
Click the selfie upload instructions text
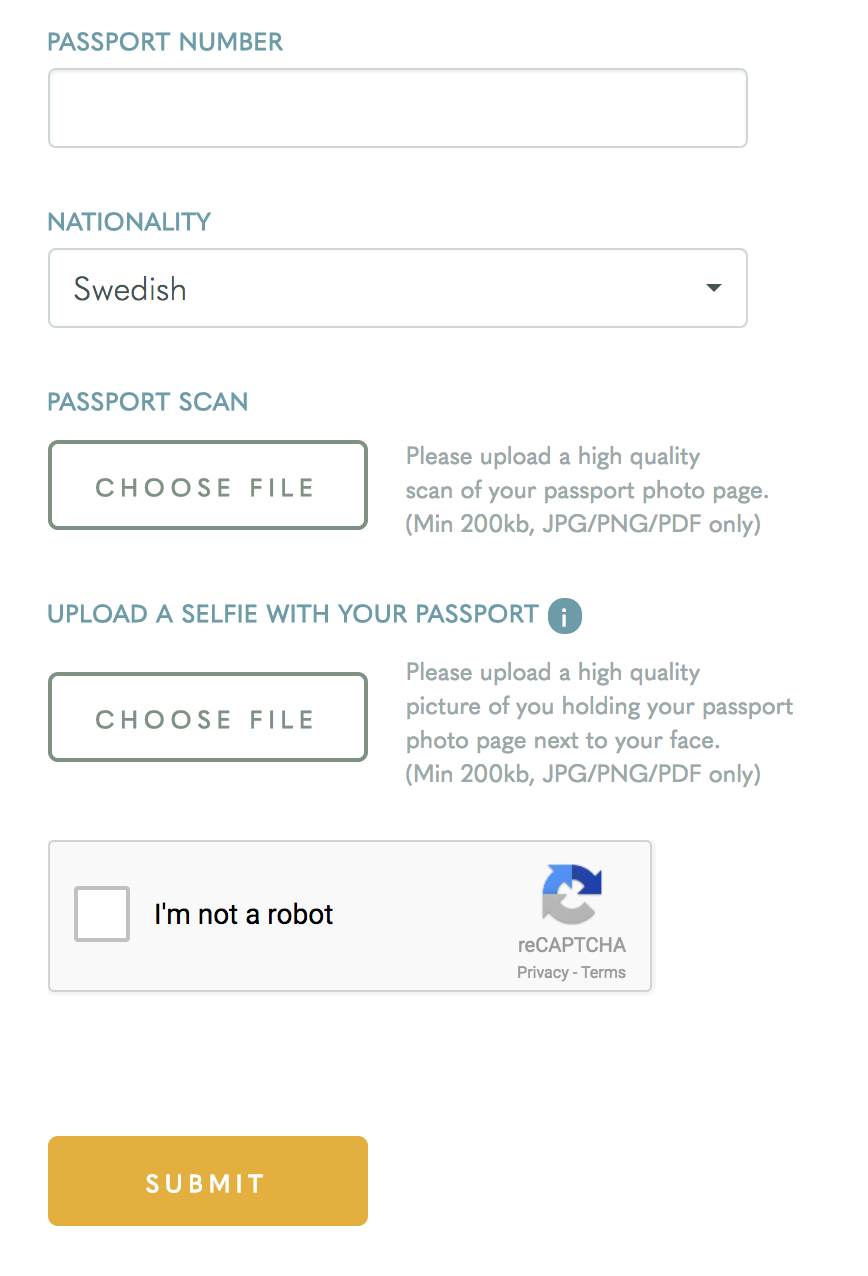coord(598,723)
